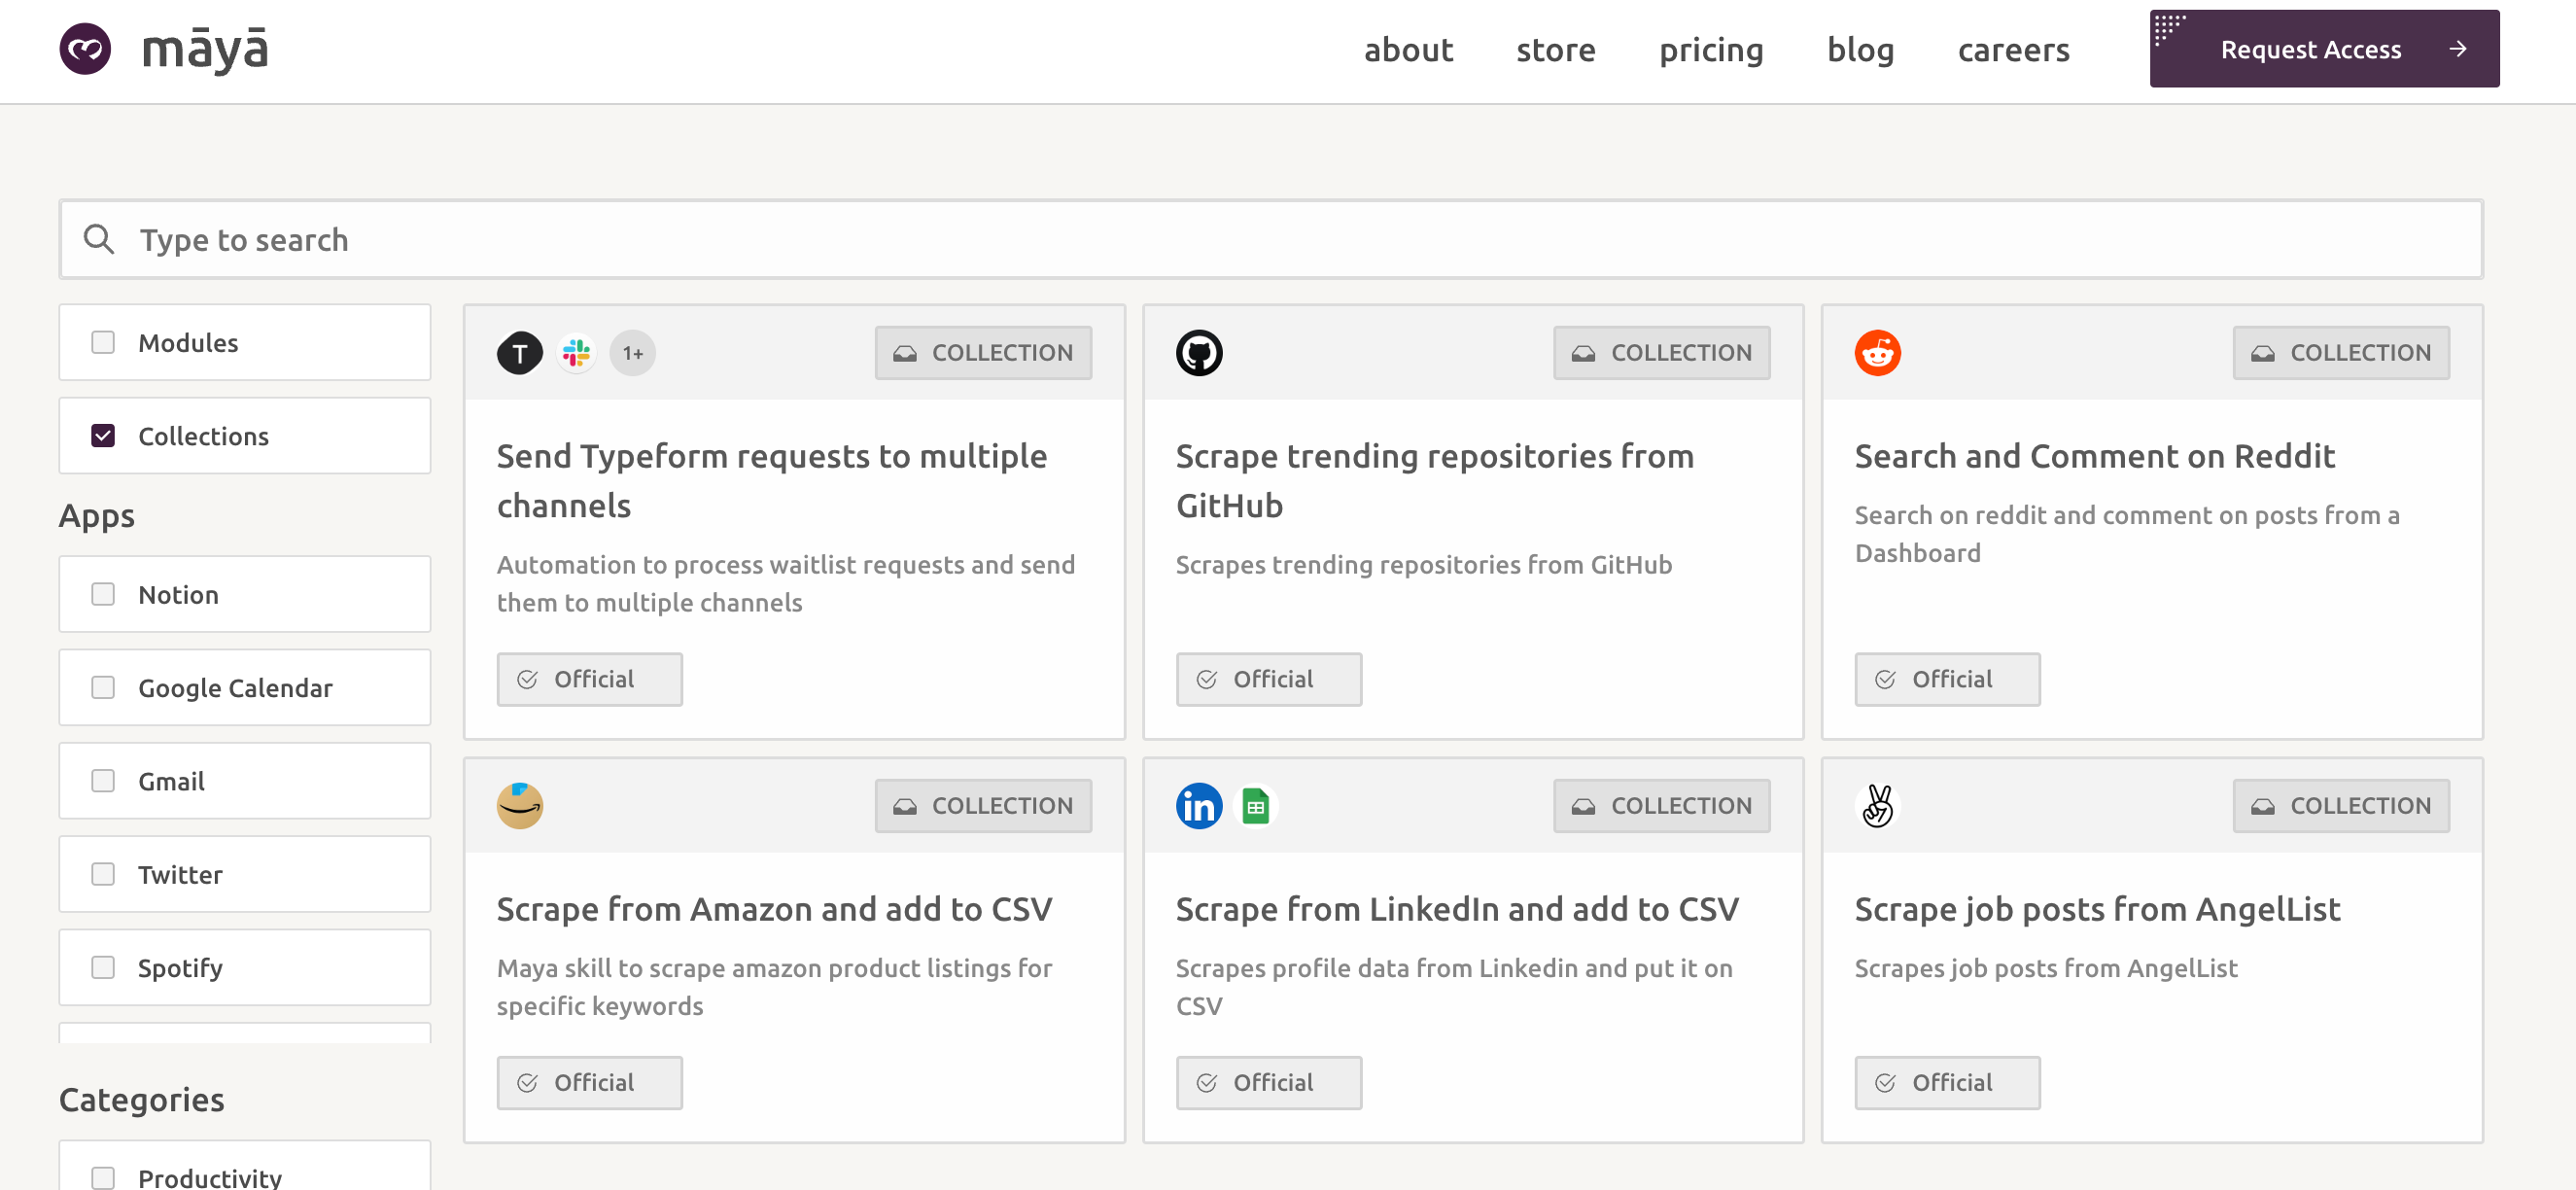
Task: Open 'Search and Comment on Reddit' title
Action: [2094, 456]
